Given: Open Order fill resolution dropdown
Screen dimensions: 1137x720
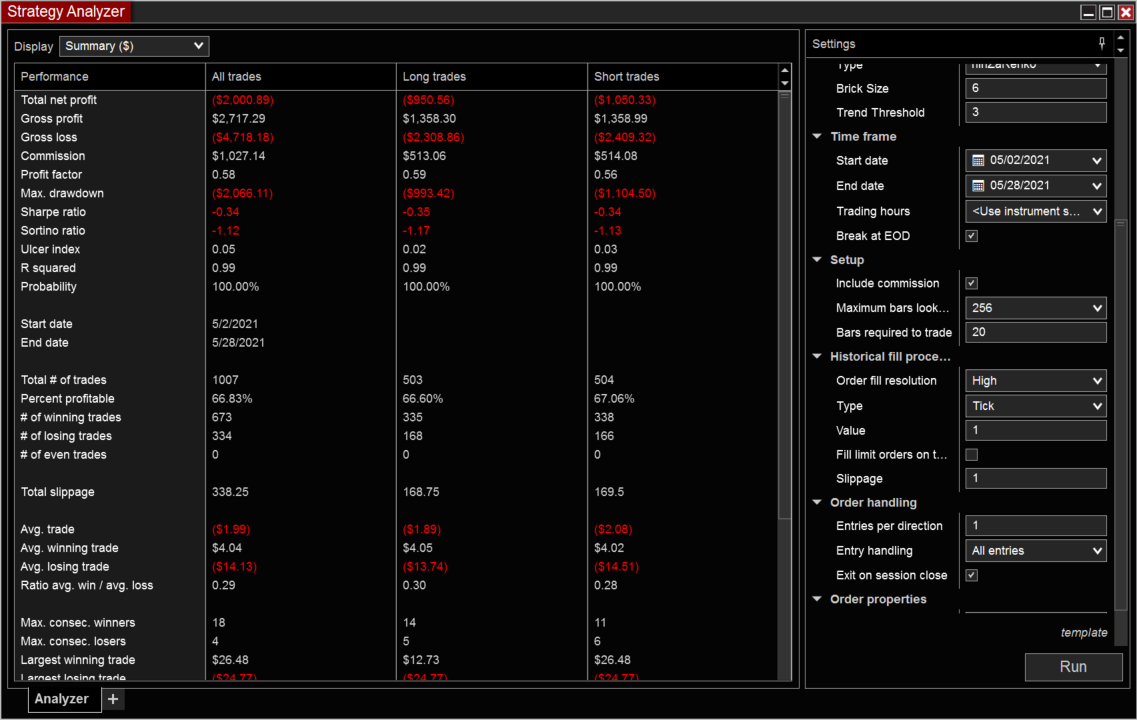Looking at the screenshot, I should pos(1035,381).
